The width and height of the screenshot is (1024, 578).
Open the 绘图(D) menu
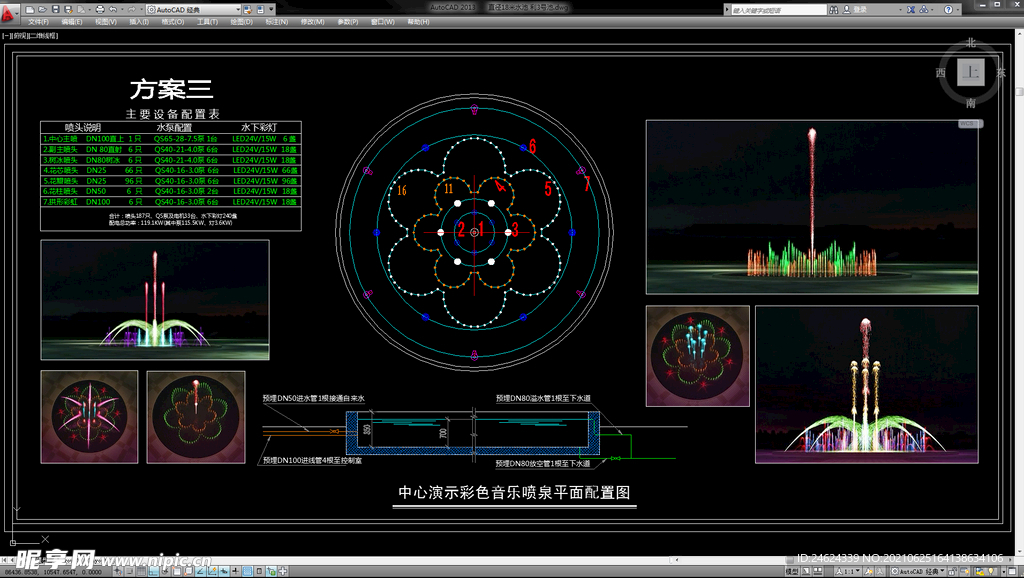pyautogui.click(x=241, y=21)
